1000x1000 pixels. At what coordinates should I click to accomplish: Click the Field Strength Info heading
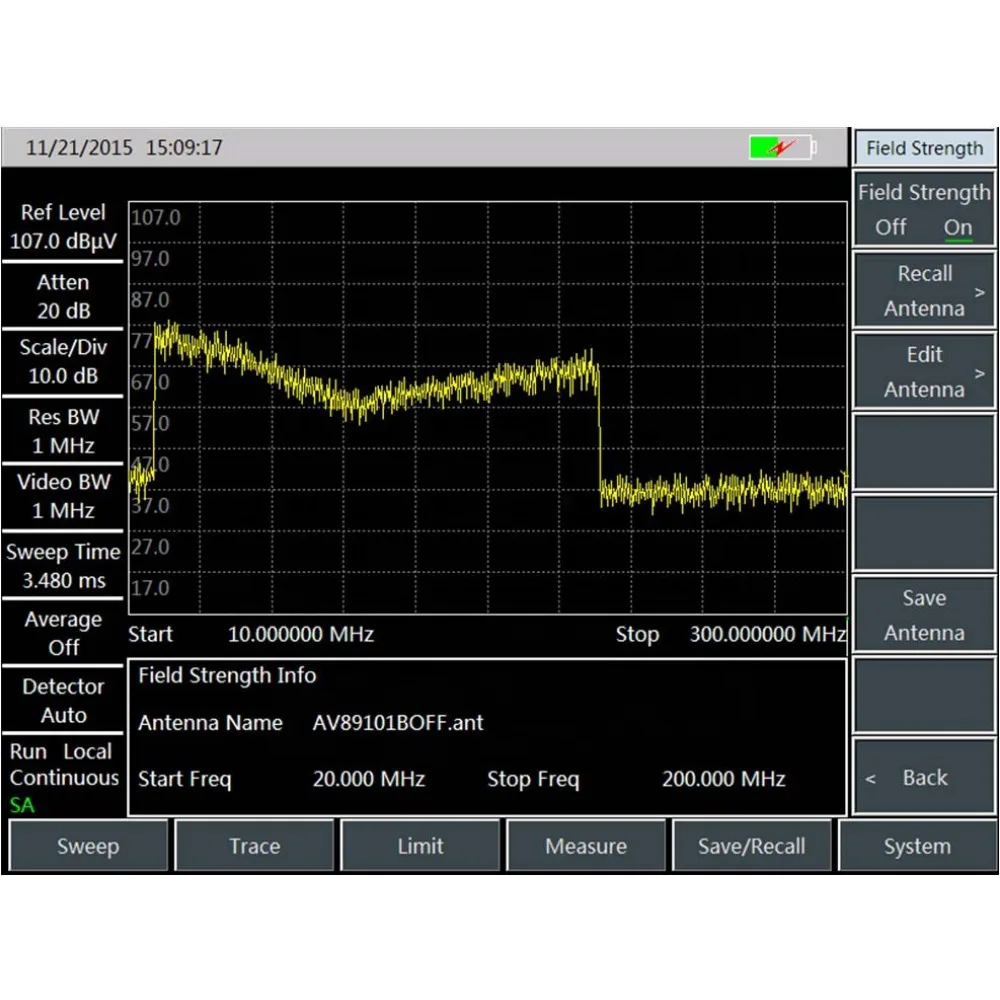(227, 675)
